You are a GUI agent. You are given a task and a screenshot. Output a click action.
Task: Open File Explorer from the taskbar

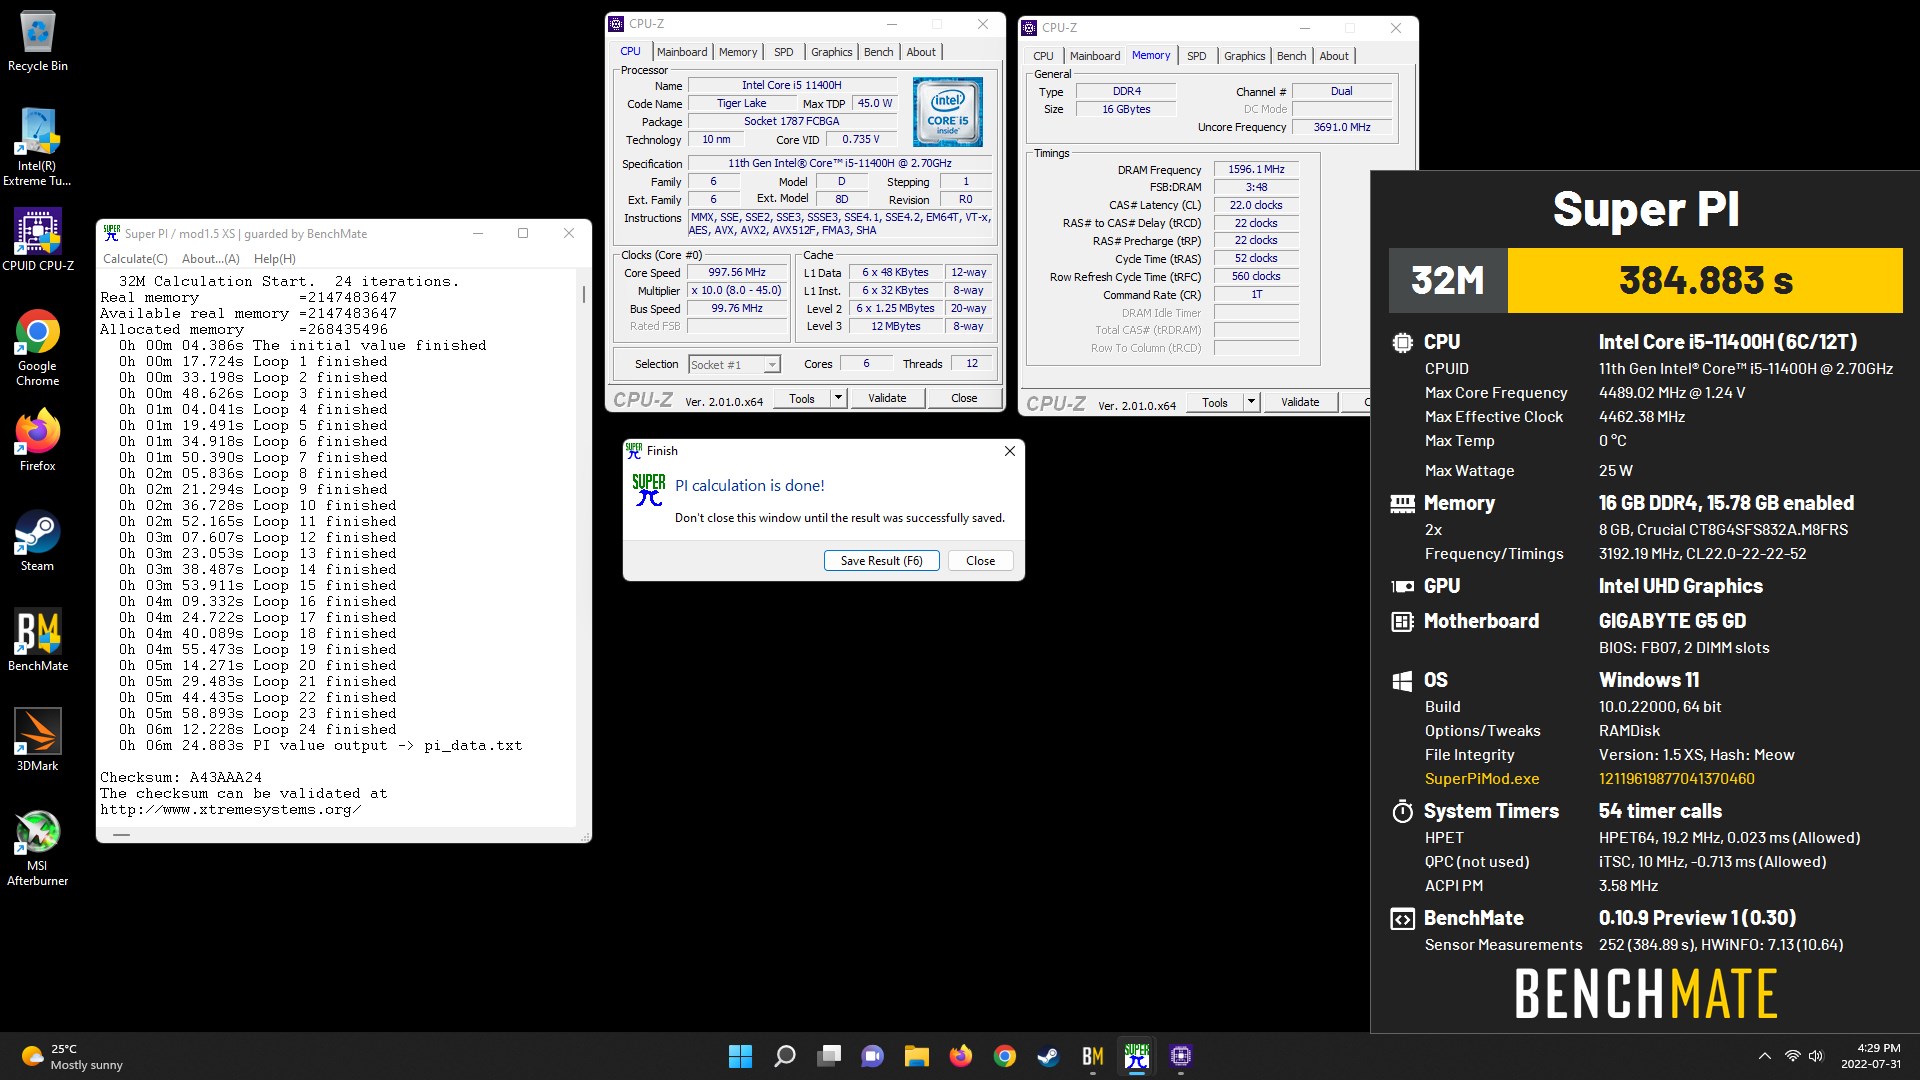coord(917,1056)
